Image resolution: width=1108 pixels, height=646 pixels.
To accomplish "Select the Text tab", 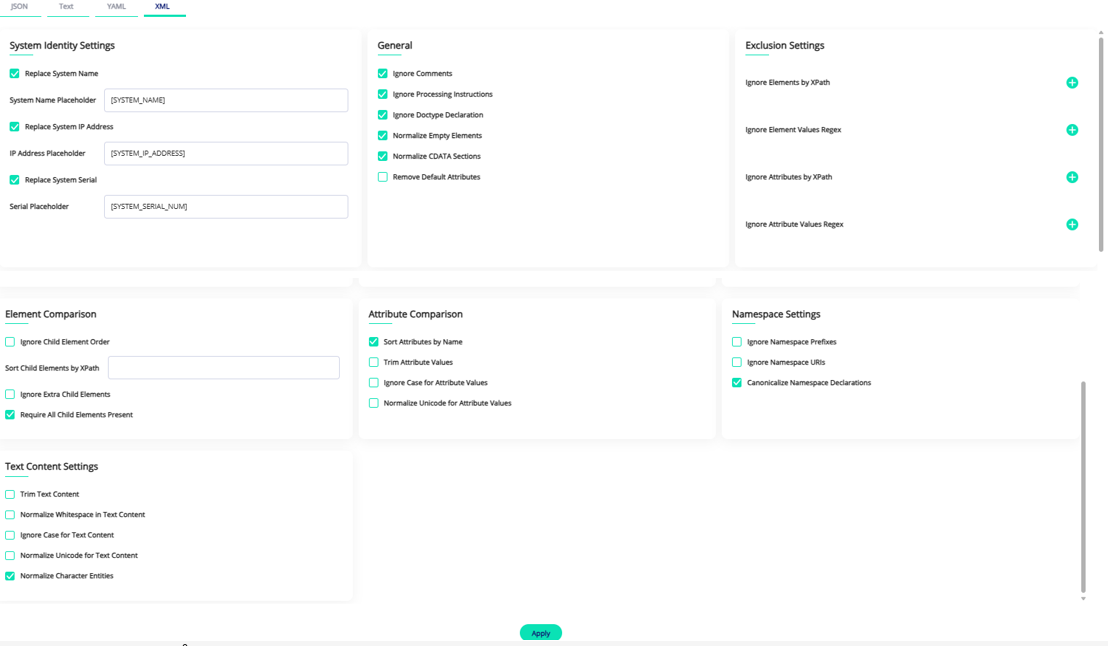I will [x=66, y=7].
